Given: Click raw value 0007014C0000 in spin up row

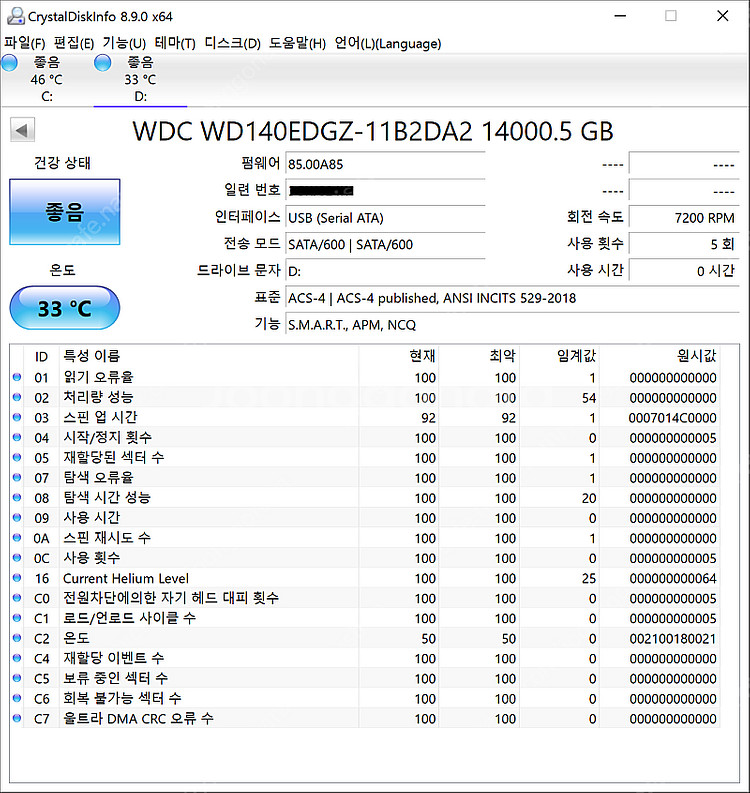Looking at the screenshot, I should 672,418.
